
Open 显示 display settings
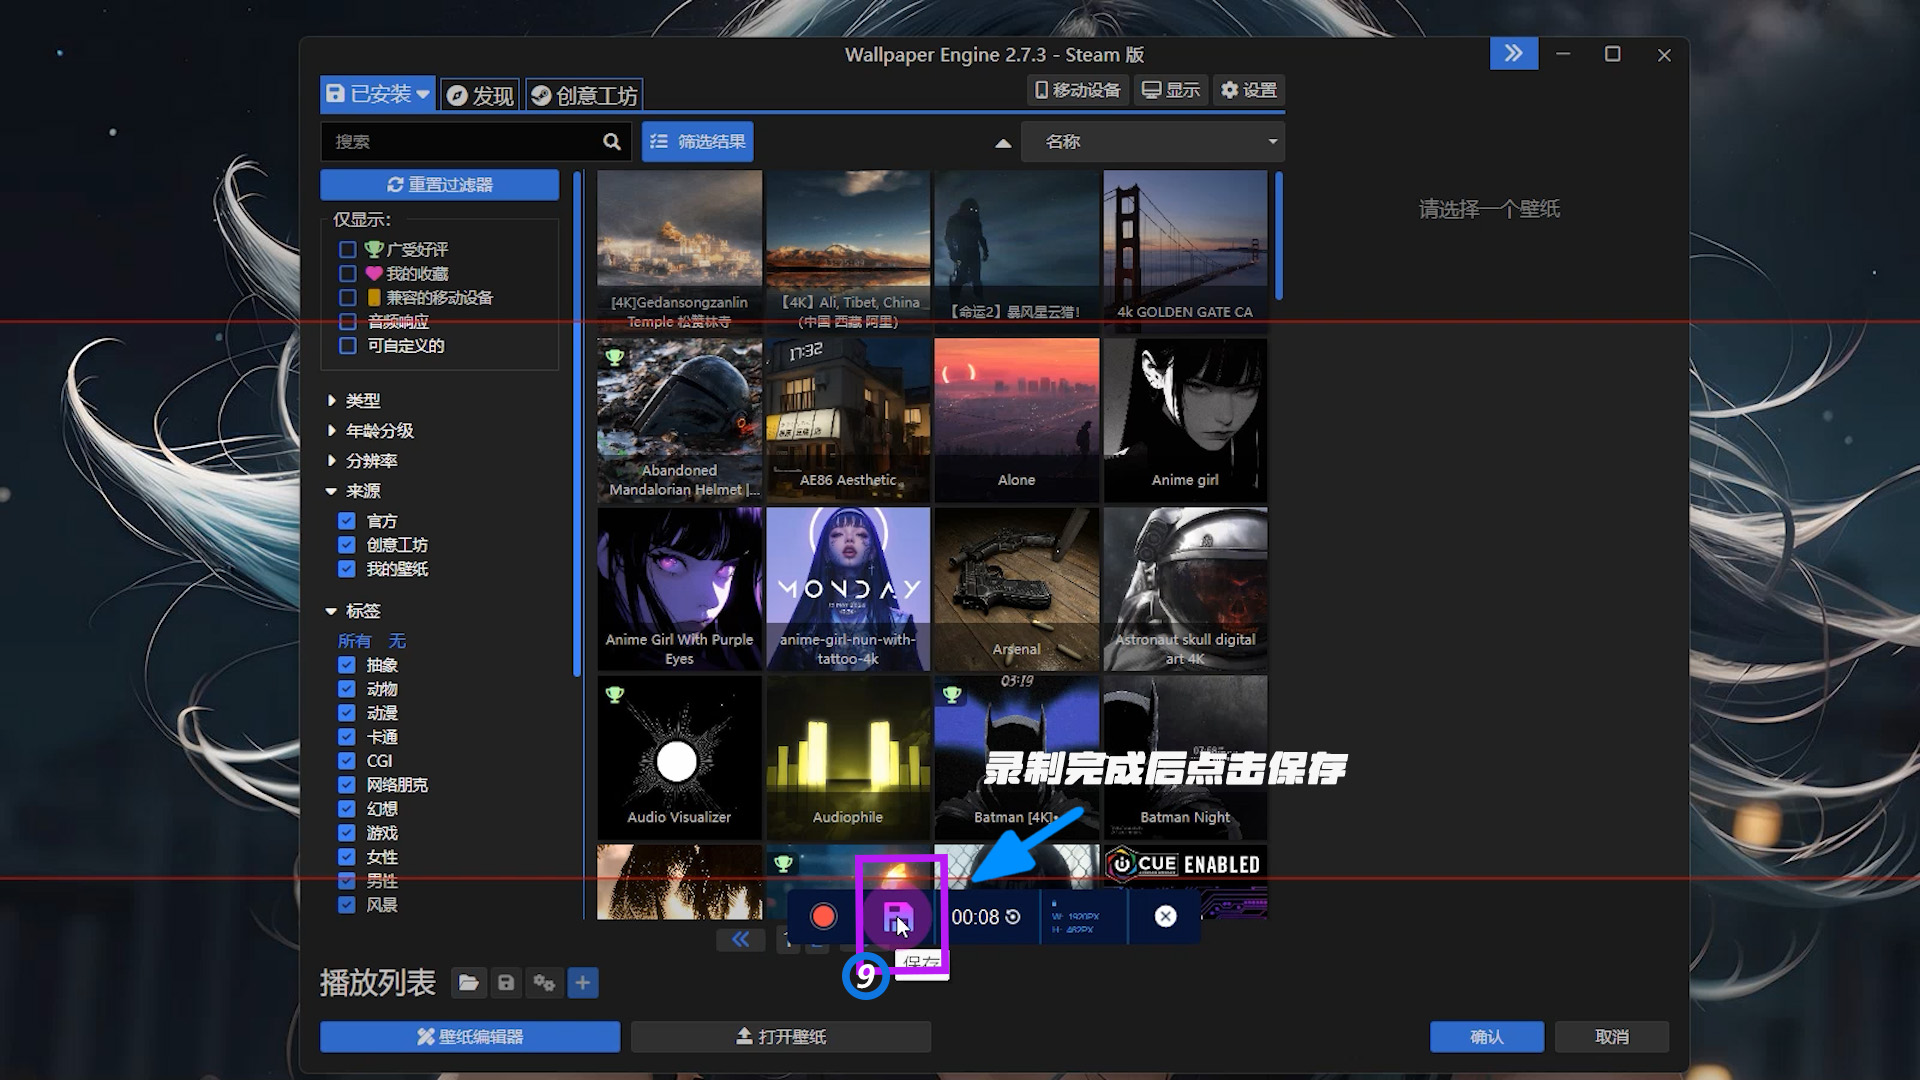(1171, 90)
